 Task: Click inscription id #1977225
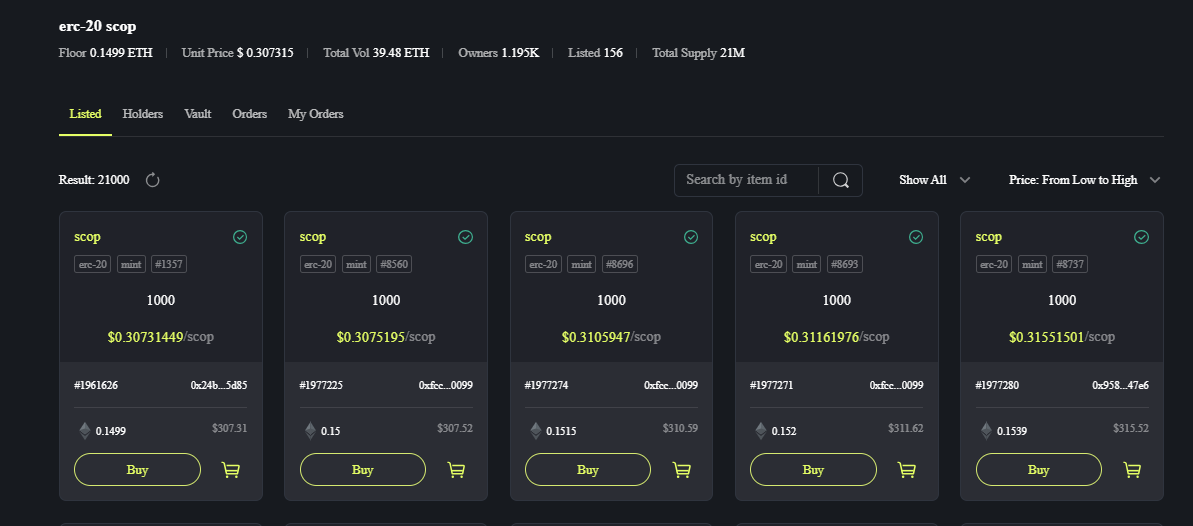click(321, 385)
